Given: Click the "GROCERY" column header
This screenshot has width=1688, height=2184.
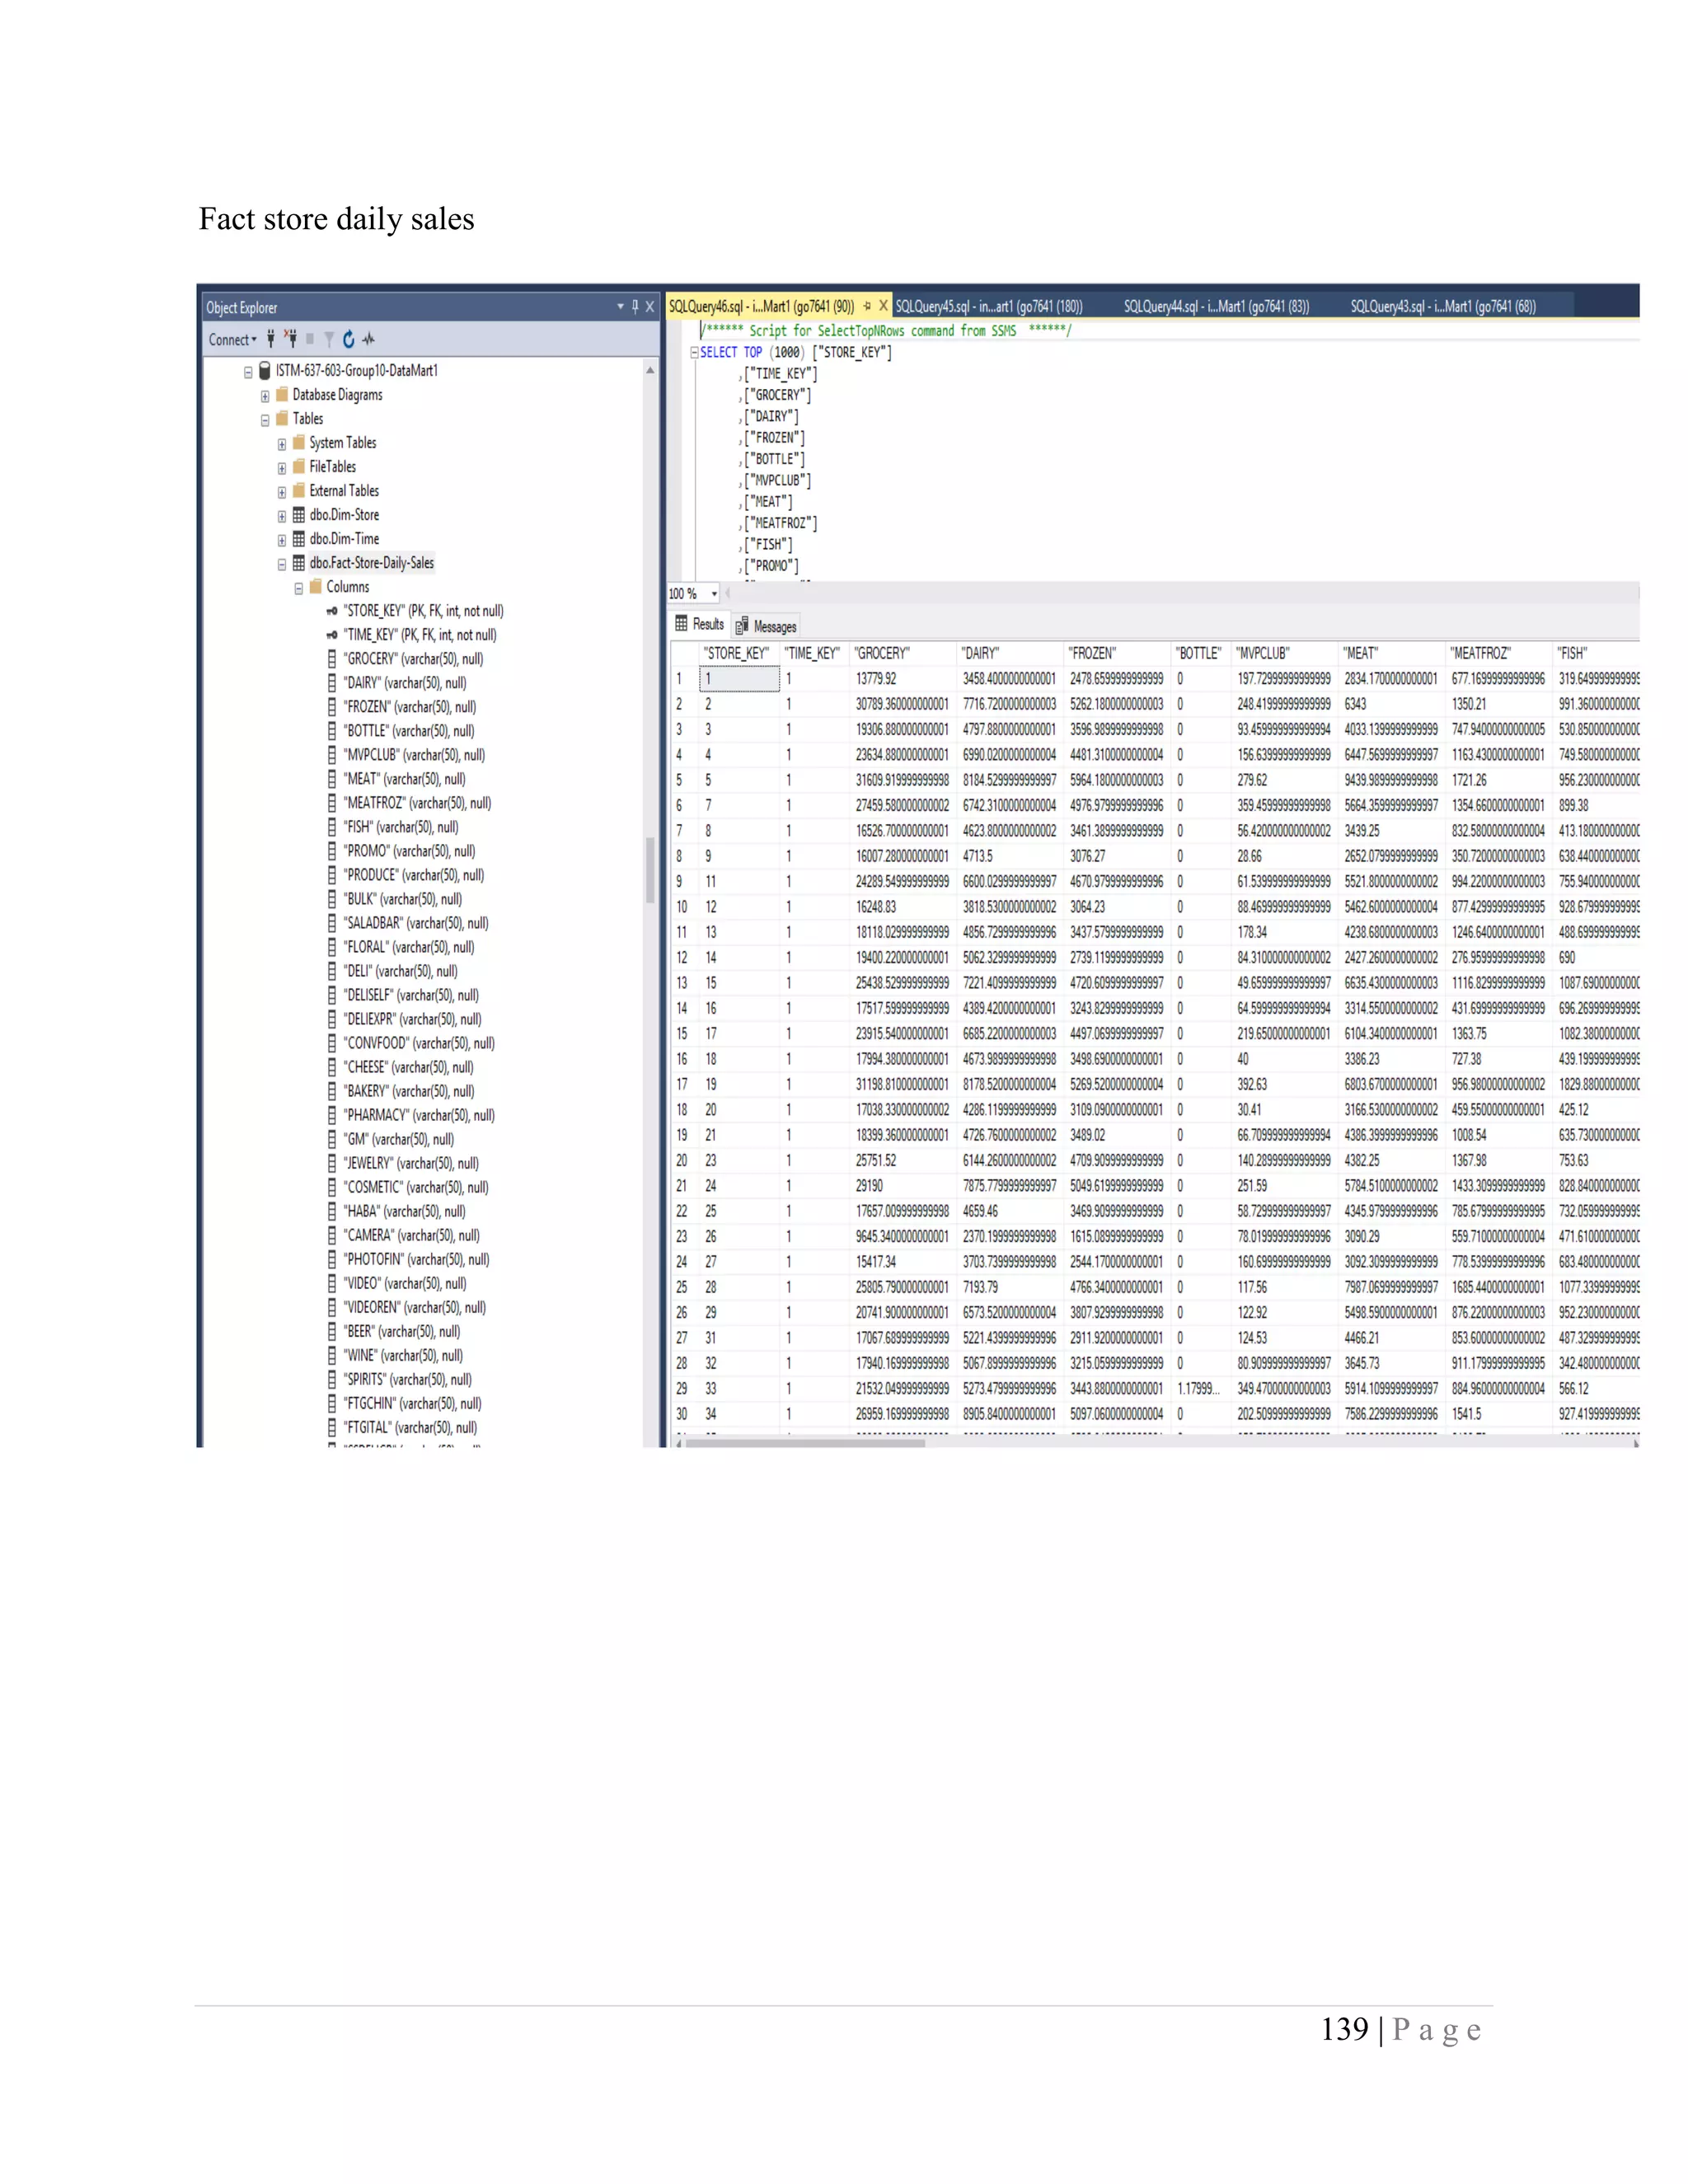Looking at the screenshot, I should coord(881,653).
